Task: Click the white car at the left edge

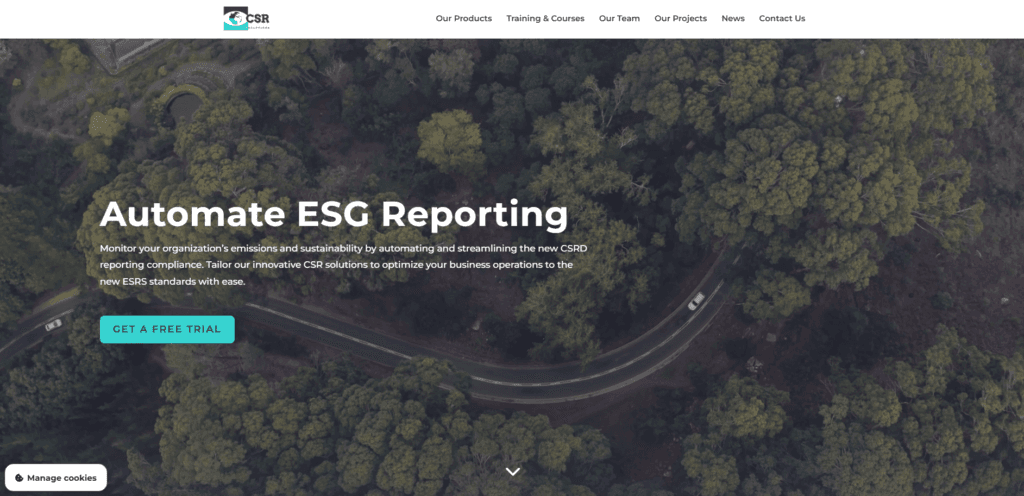Action: coord(53,324)
